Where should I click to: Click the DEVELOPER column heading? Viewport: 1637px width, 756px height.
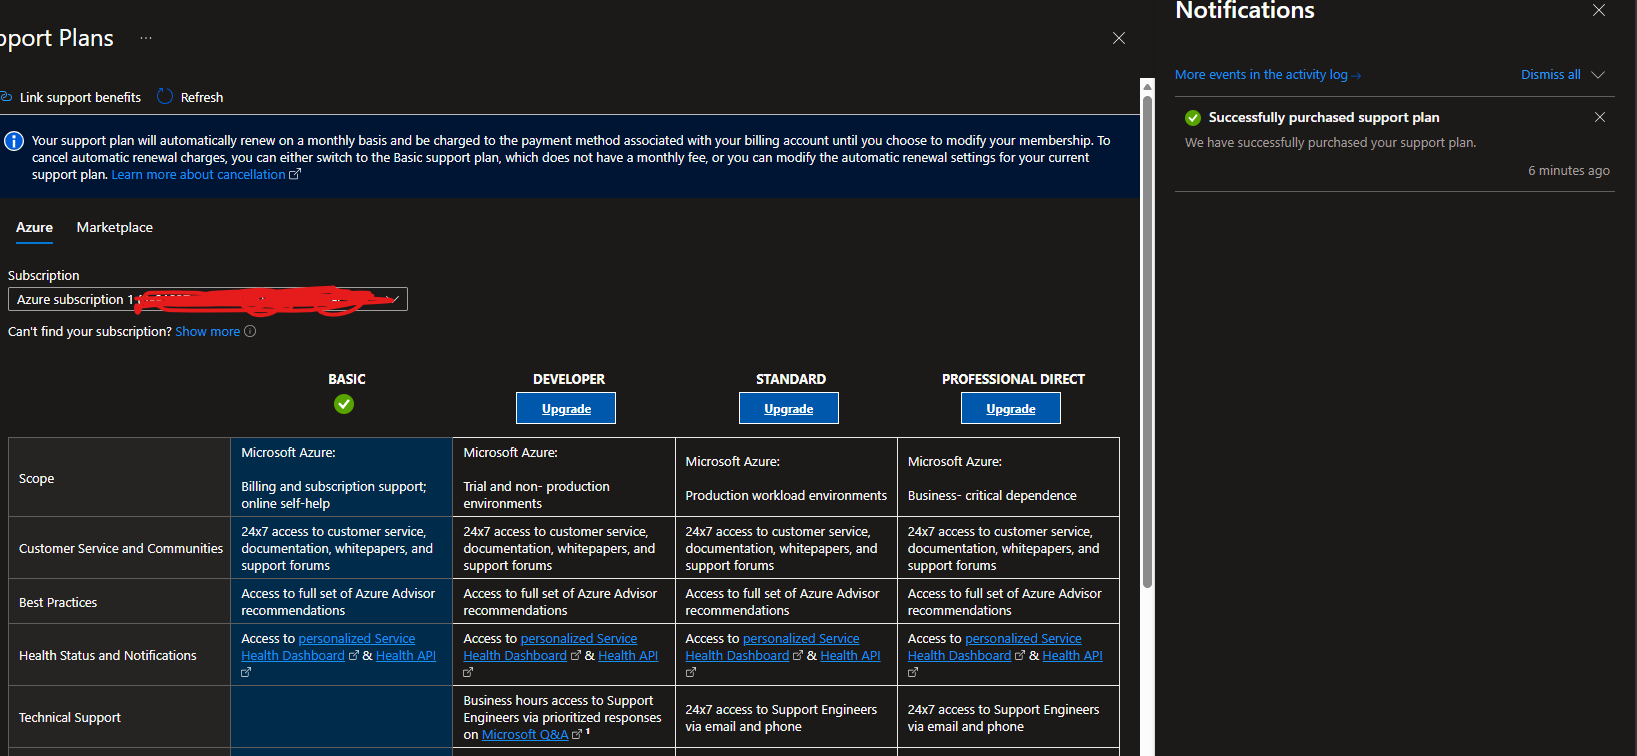569,379
